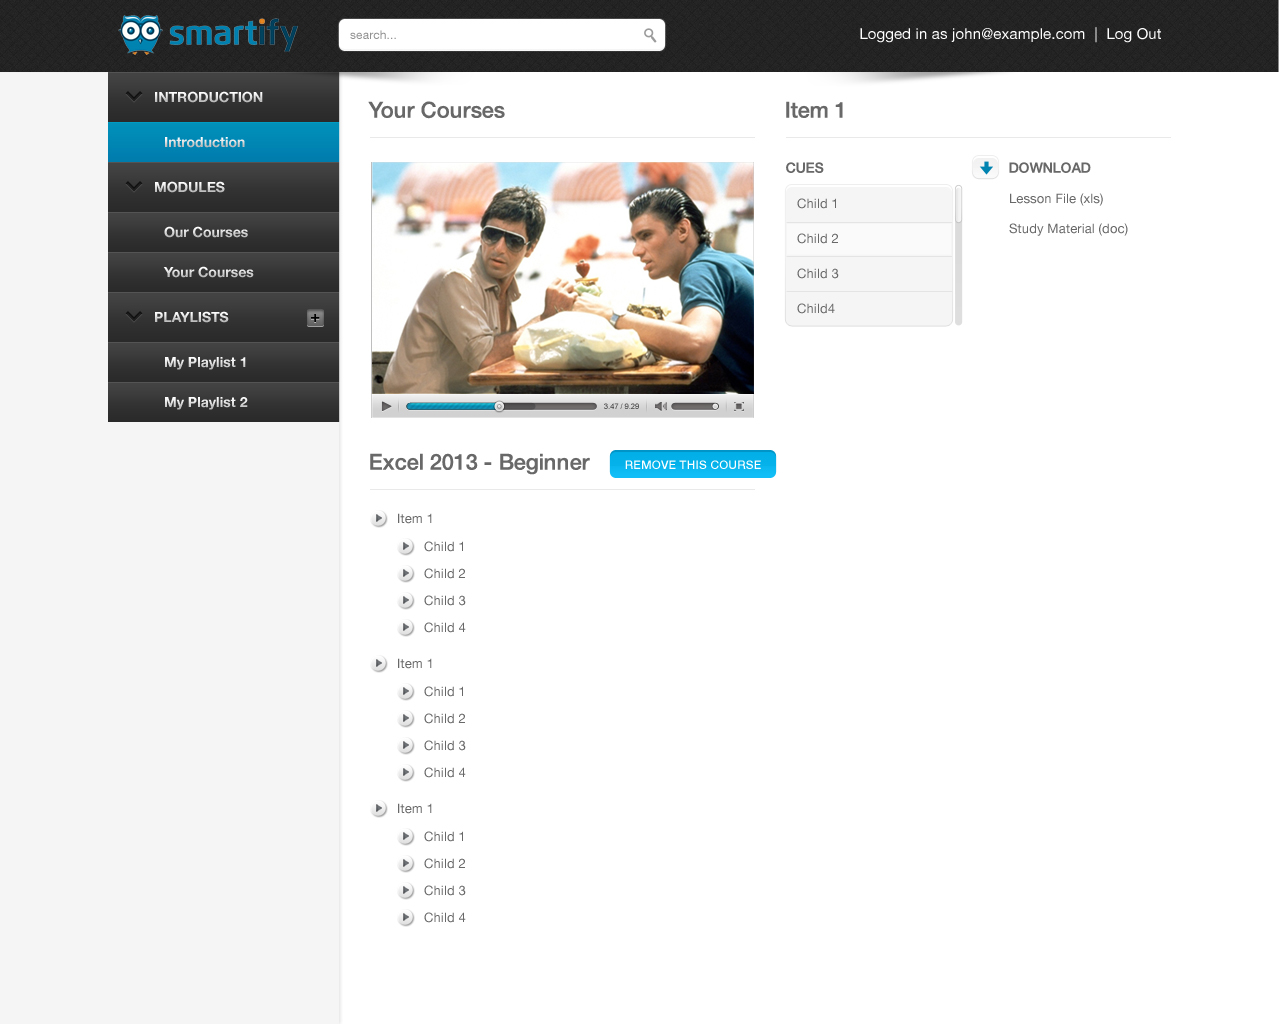This screenshot has height=1024, width=1280.
Task: Select Child 2 in the Cues list
Action: (x=869, y=239)
